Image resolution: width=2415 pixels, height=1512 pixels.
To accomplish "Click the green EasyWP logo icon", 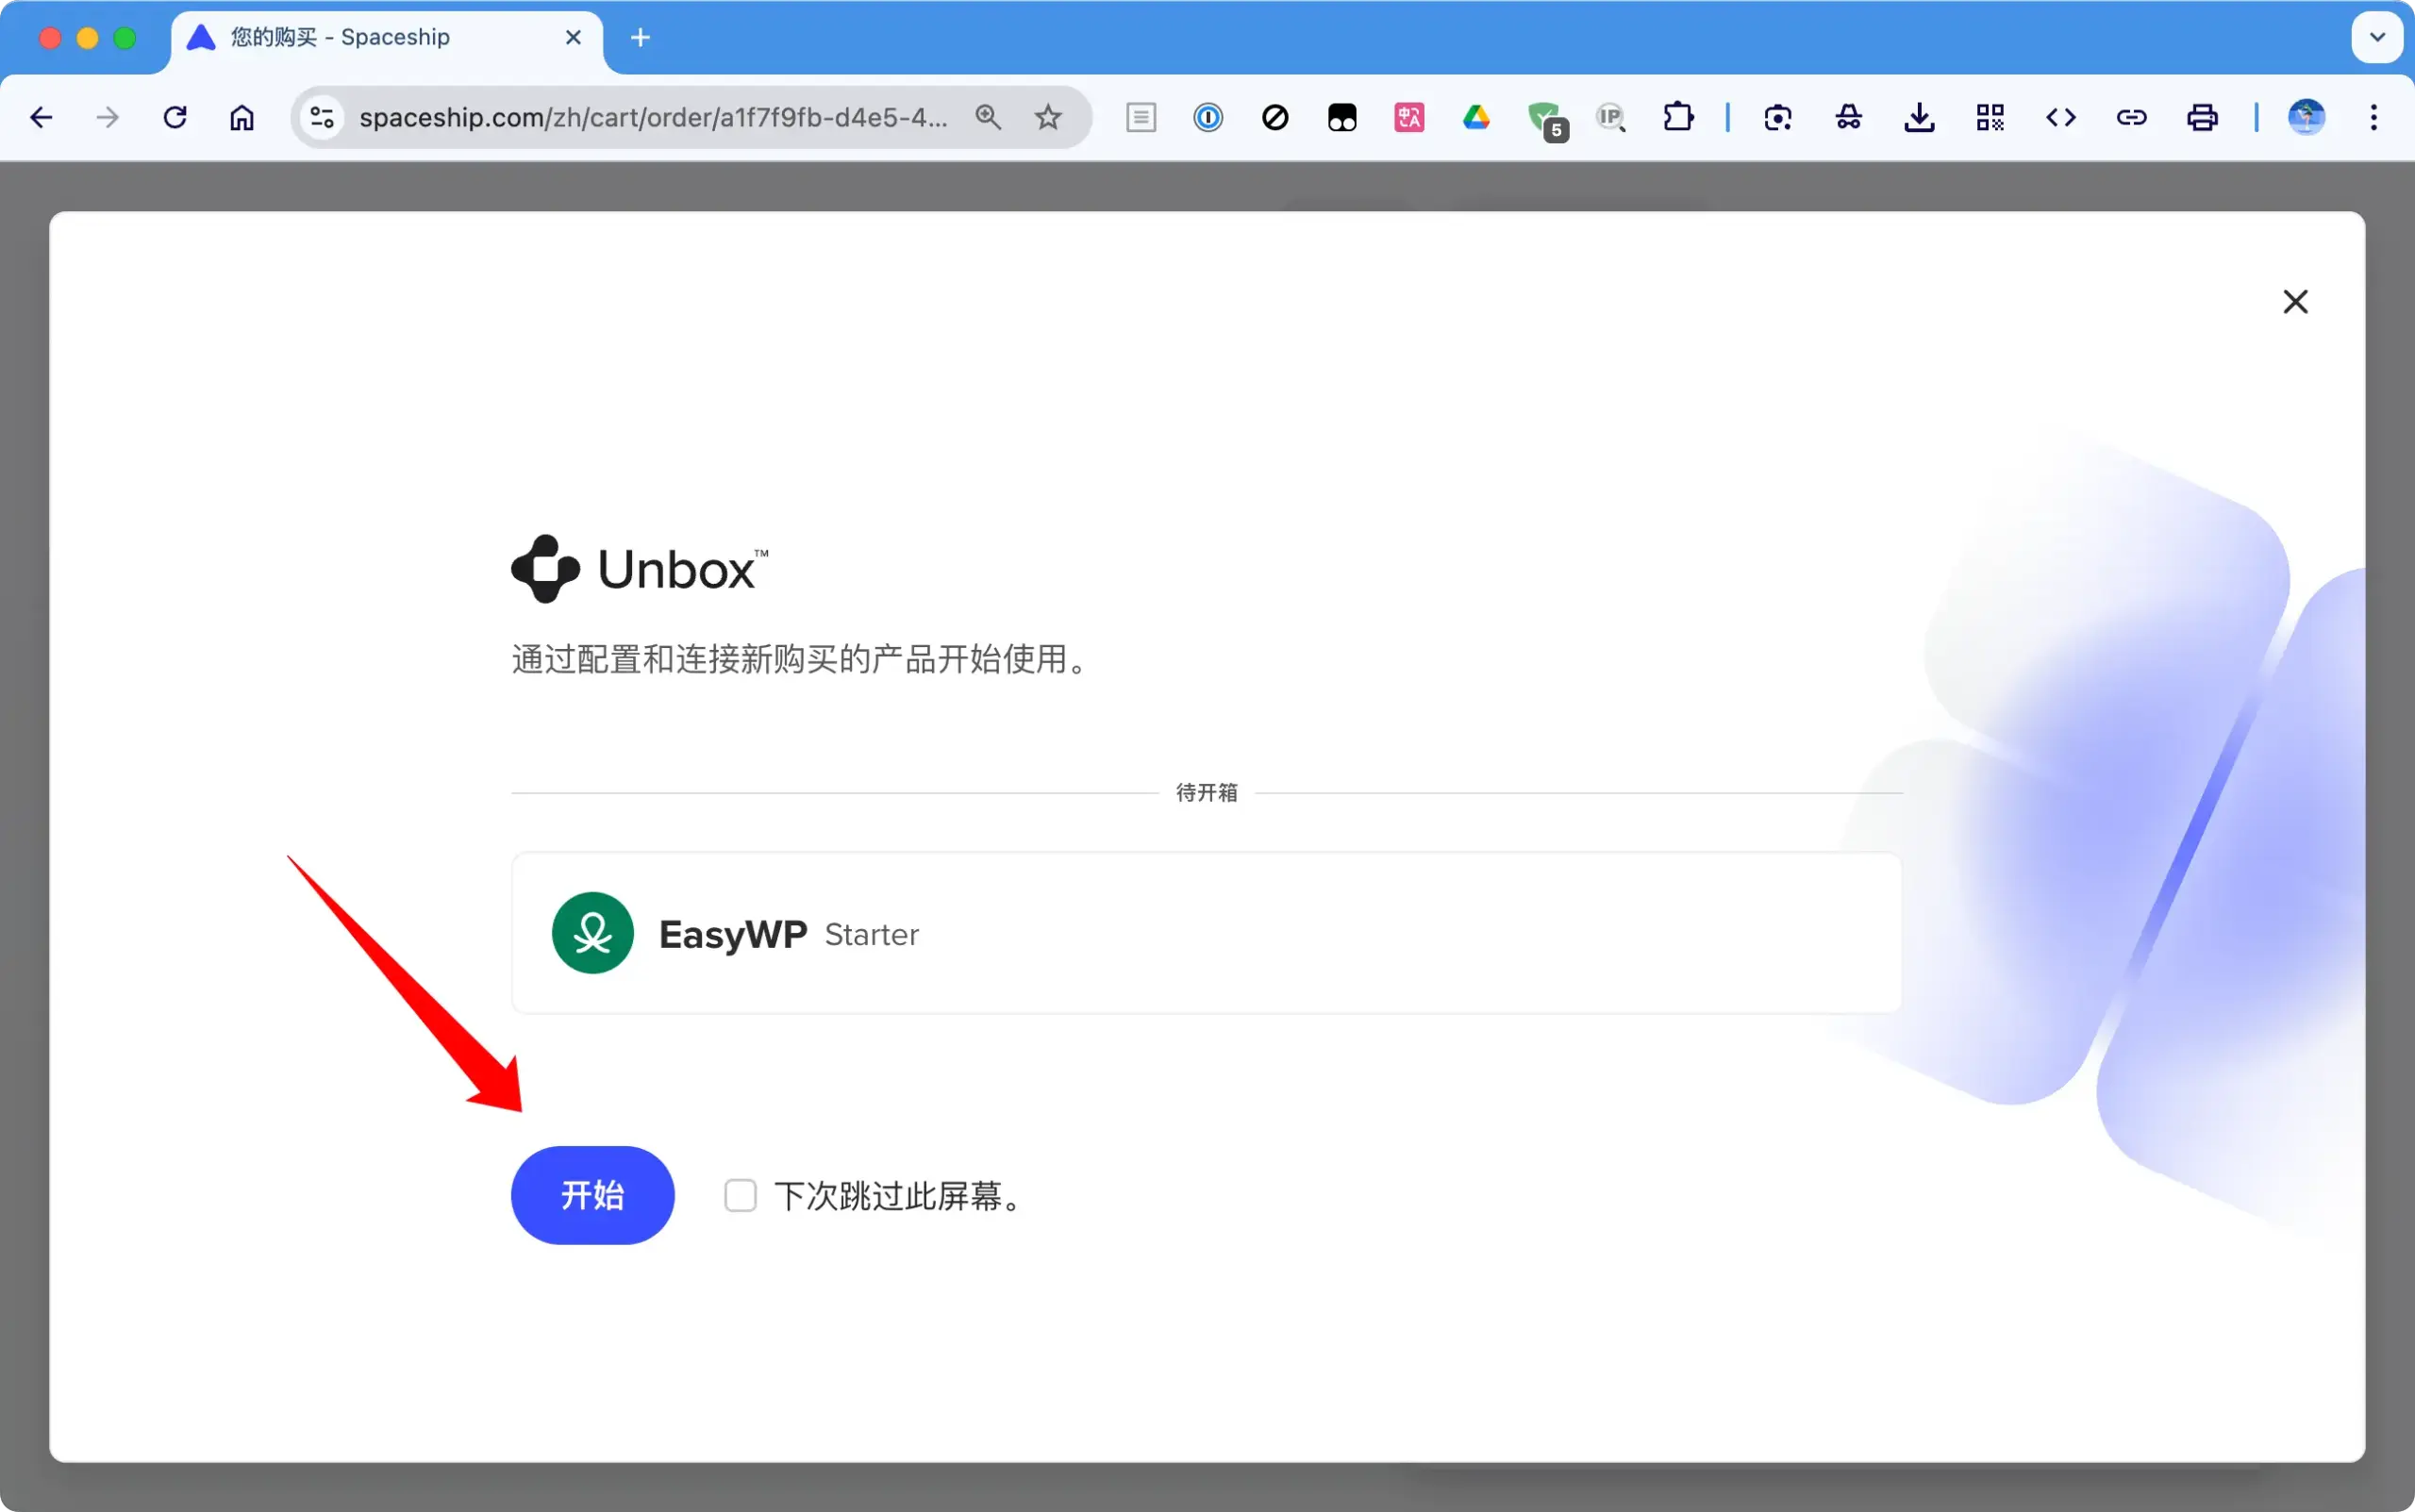I will (592, 933).
